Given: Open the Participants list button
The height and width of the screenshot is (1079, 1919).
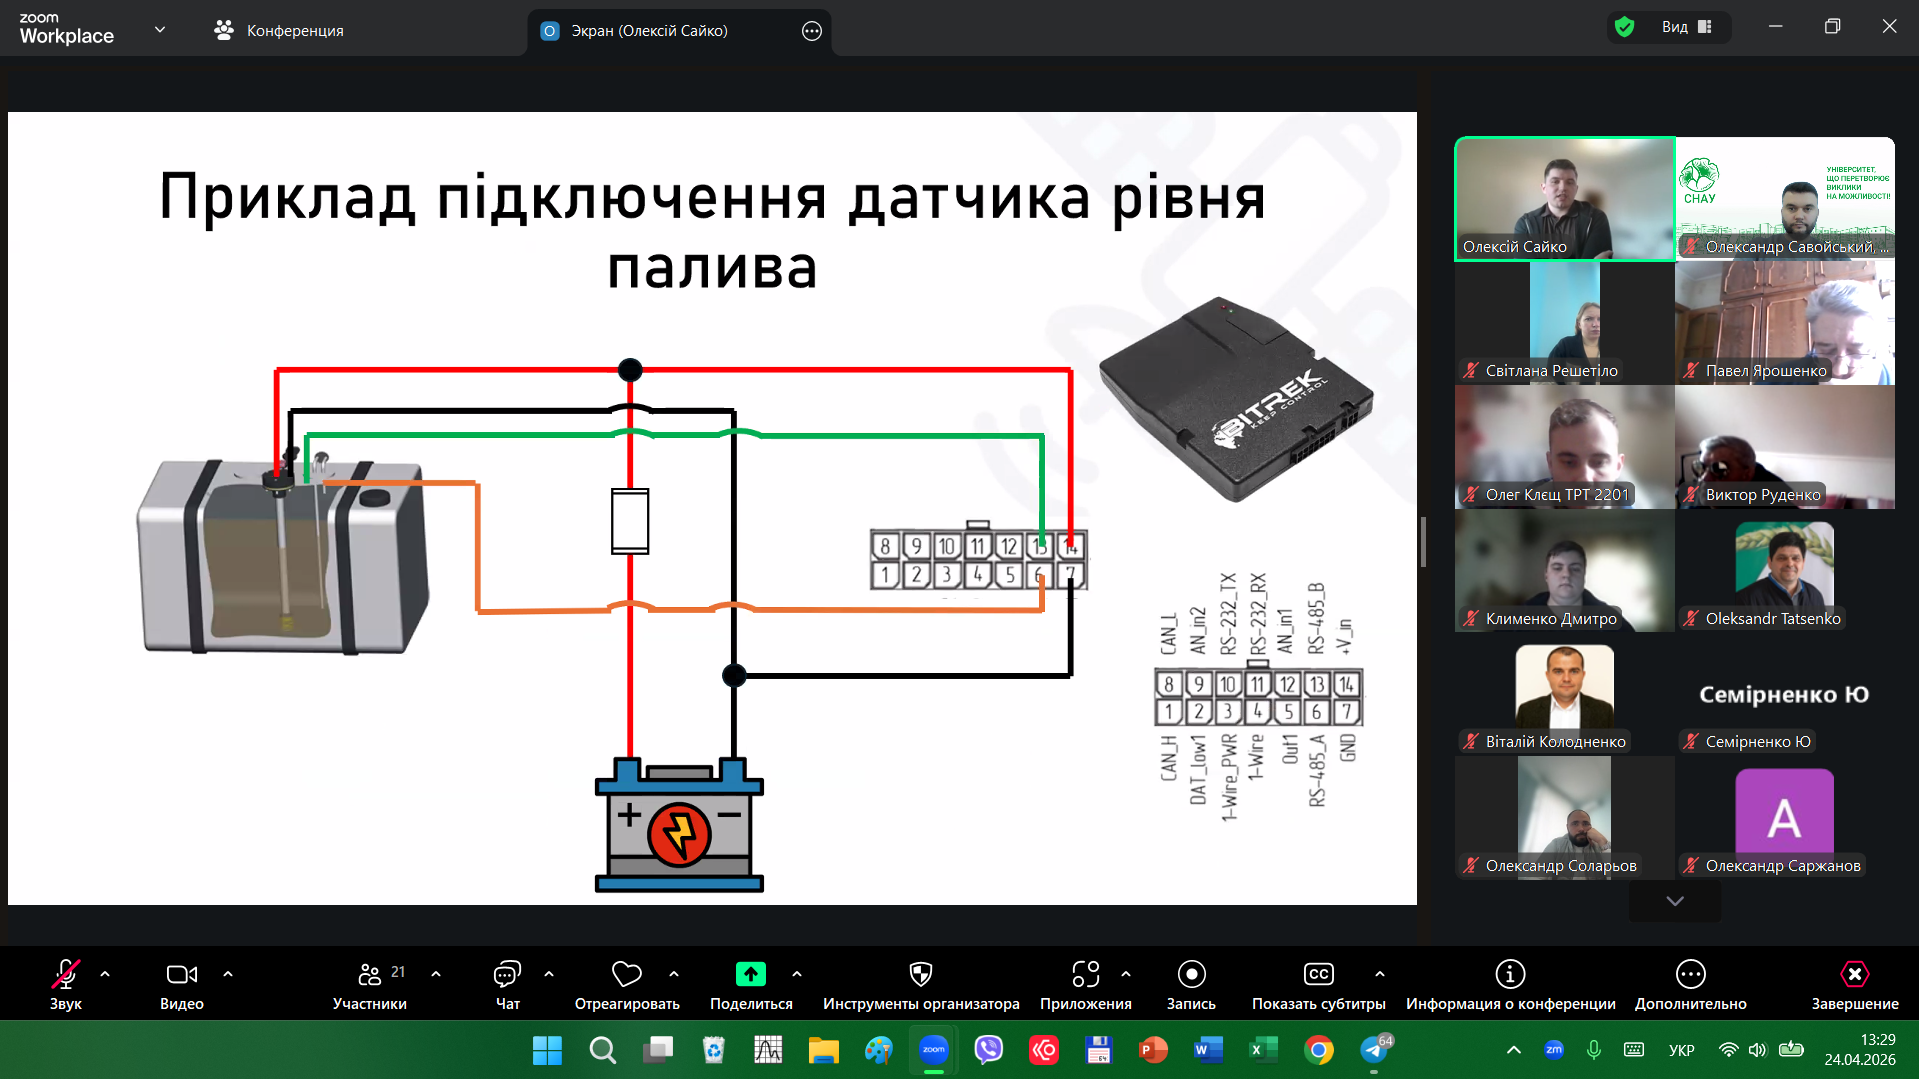Looking at the screenshot, I should [x=370, y=975].
